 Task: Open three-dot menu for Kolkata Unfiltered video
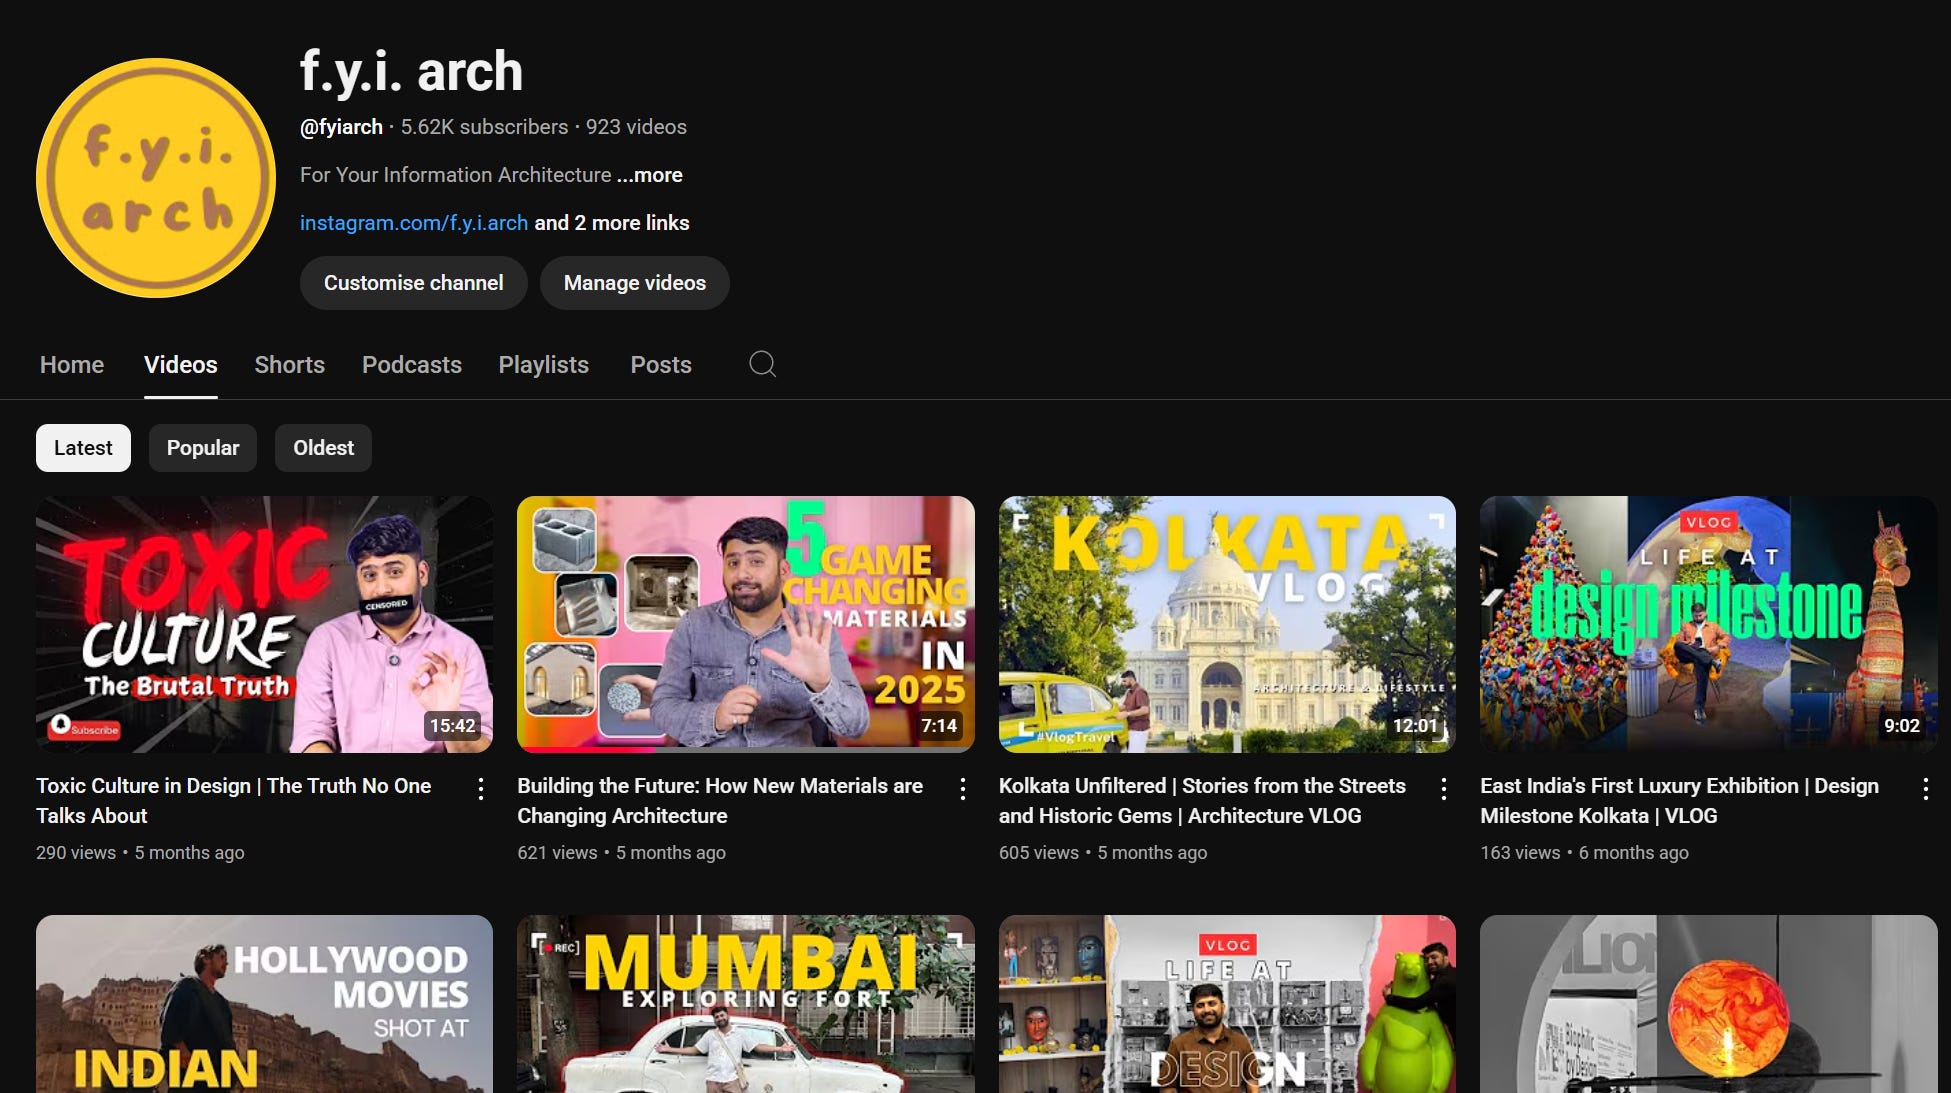coord(1443,789)
